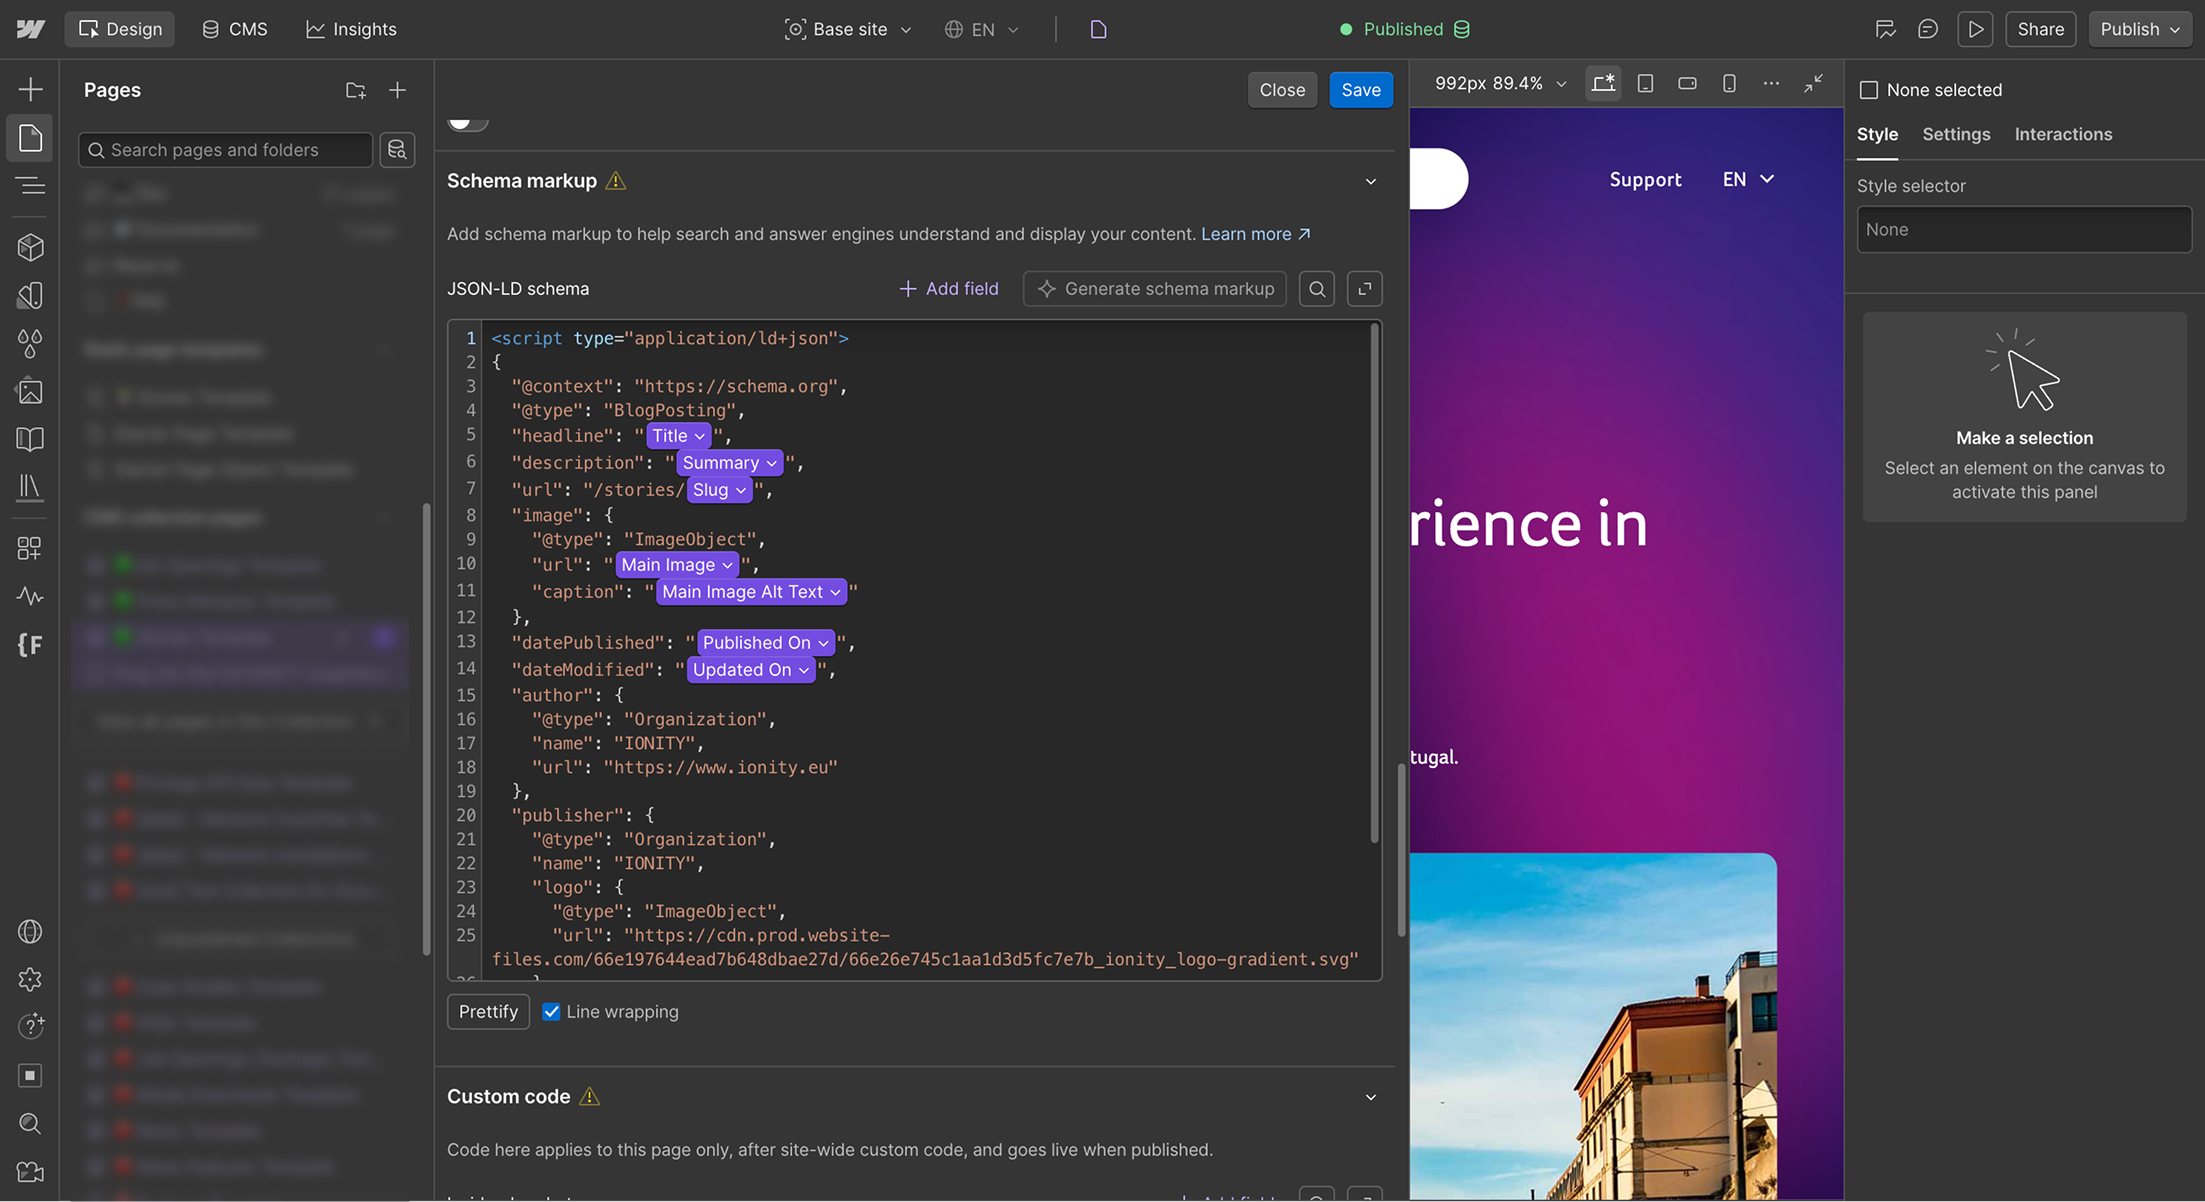The height and width of the screenshot is (1202, 2205).
Task: Click the Close button
Action: pyautogui.click(x=1282, y=90)
